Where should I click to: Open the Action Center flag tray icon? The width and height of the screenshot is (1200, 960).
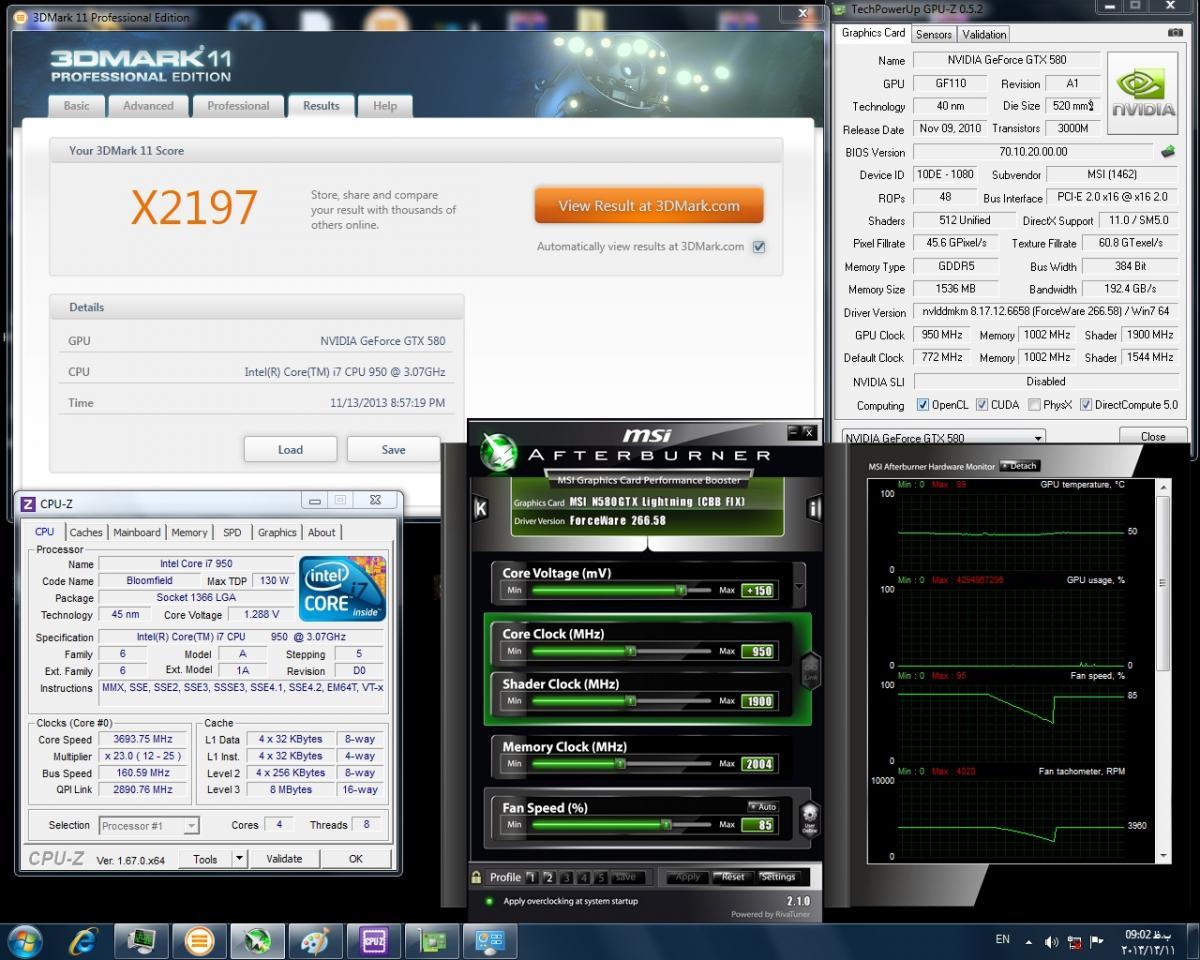tap(1099, 941)
